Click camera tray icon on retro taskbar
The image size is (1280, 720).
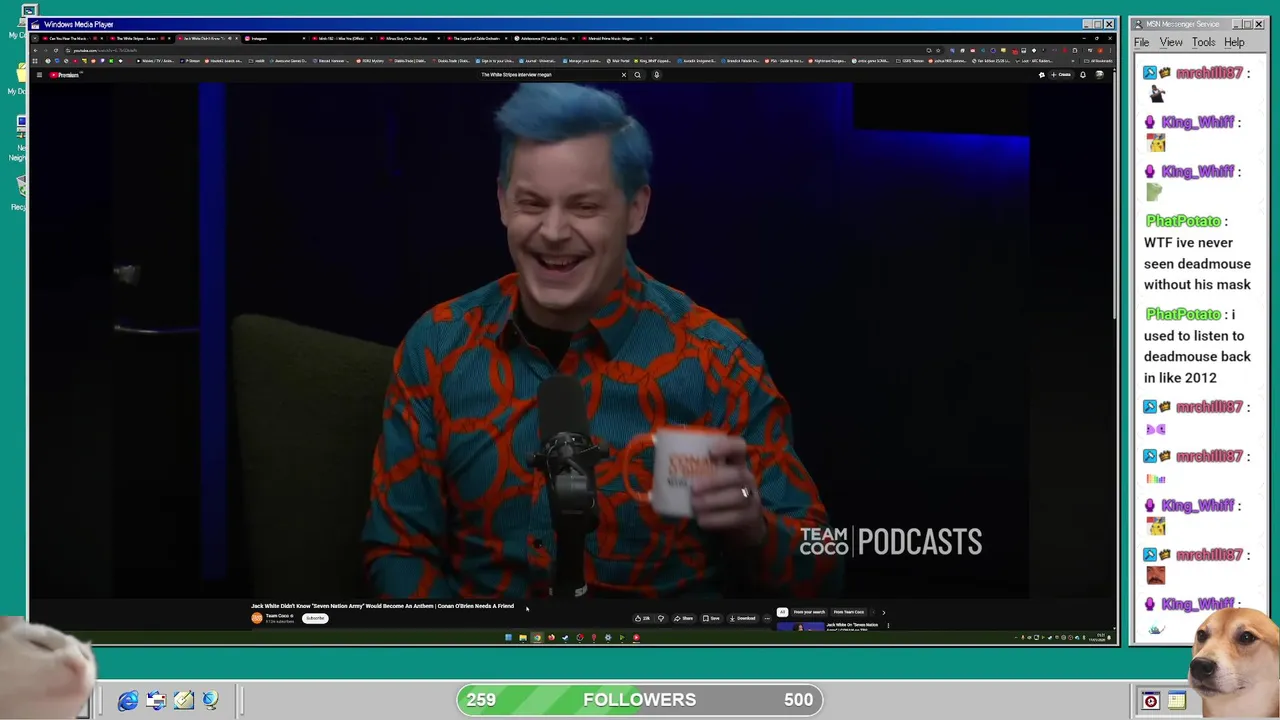[1150, 701]
